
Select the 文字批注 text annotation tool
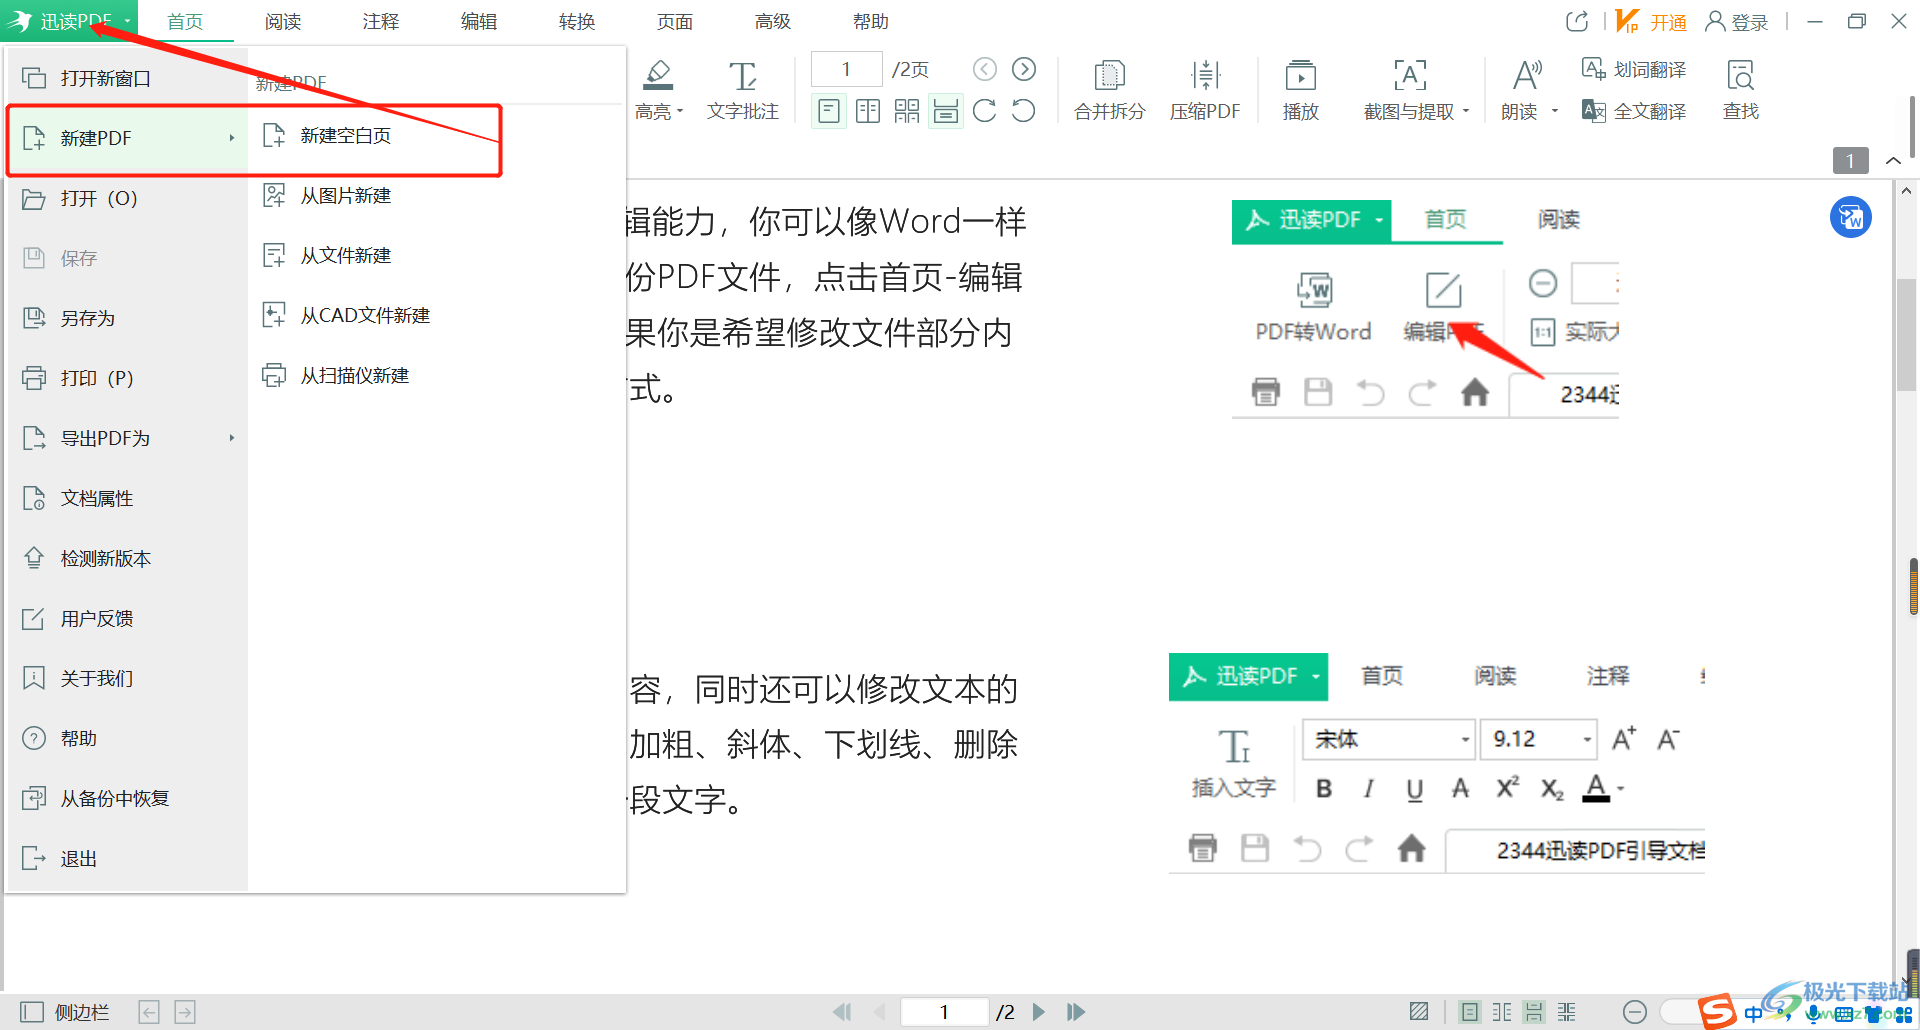click(x=742, y=90)
